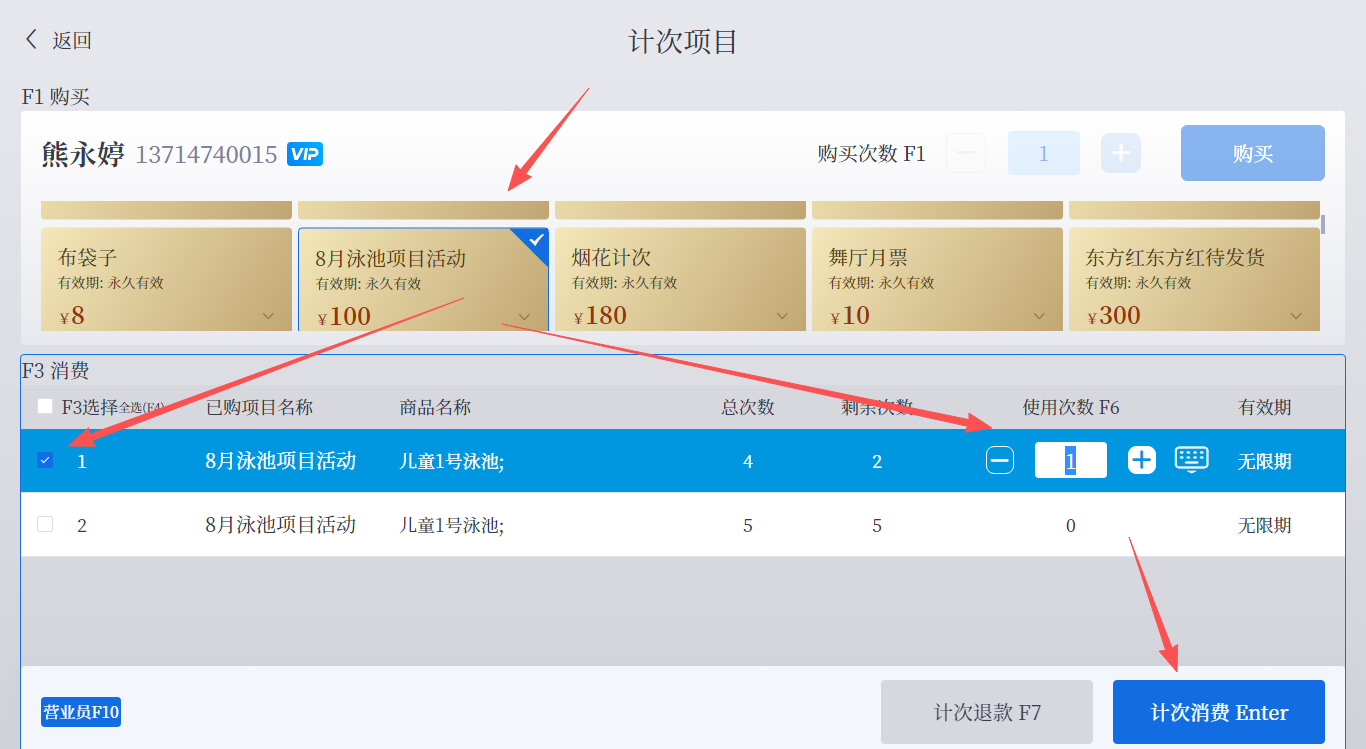Decrease purchase count with the minus button

[966, 153]
